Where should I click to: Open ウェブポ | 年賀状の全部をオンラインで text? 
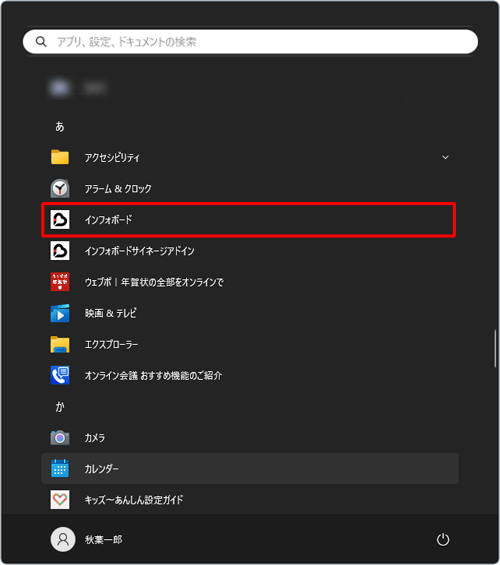[x=154, y=282]
